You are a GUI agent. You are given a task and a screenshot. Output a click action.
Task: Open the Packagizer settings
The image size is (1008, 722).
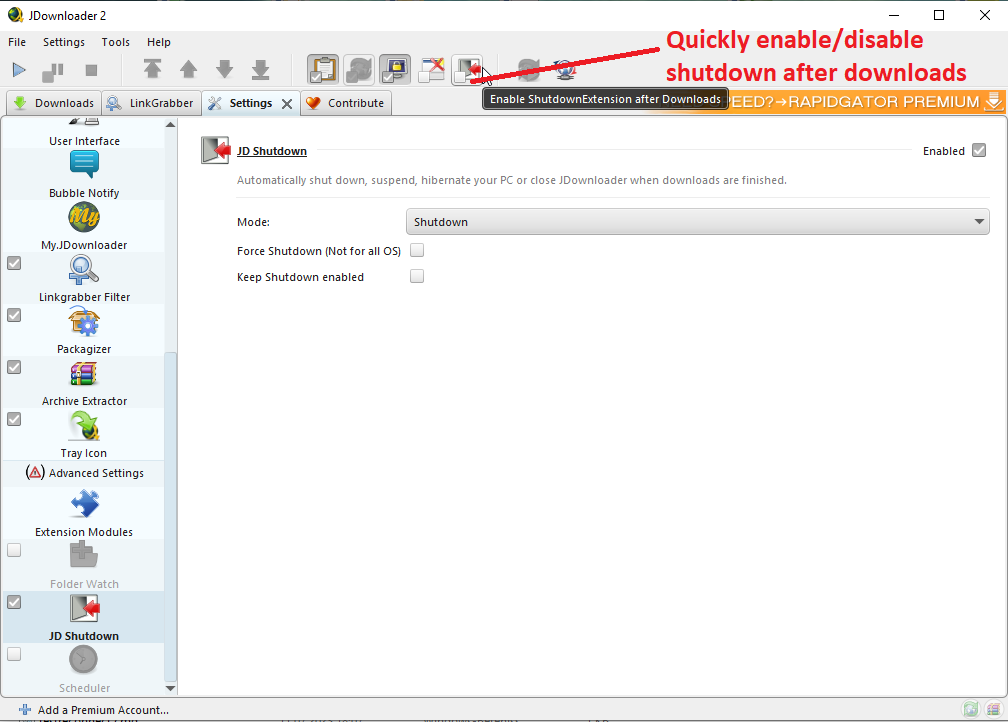point(84,330)
